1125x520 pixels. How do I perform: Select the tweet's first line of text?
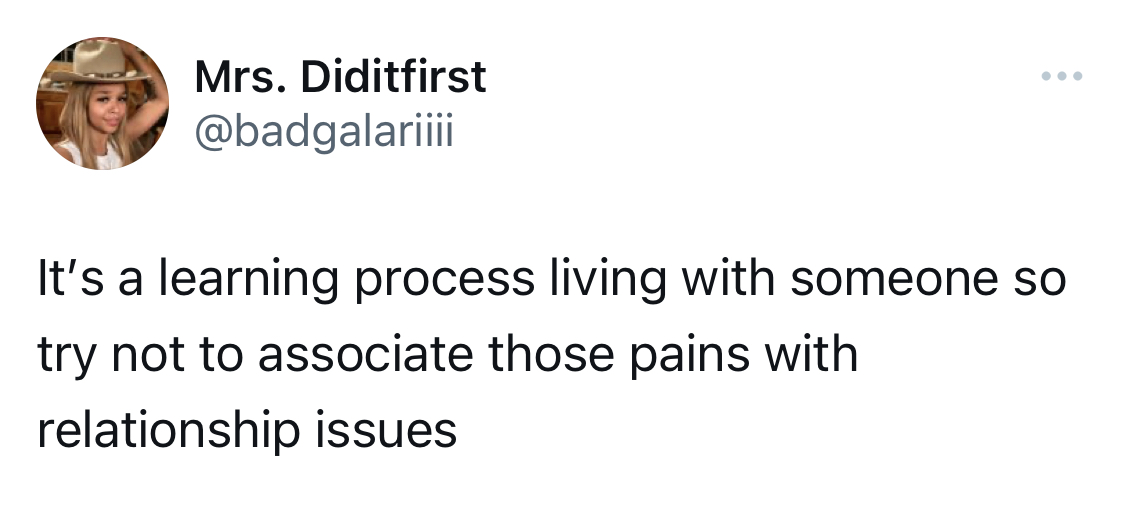552,279
